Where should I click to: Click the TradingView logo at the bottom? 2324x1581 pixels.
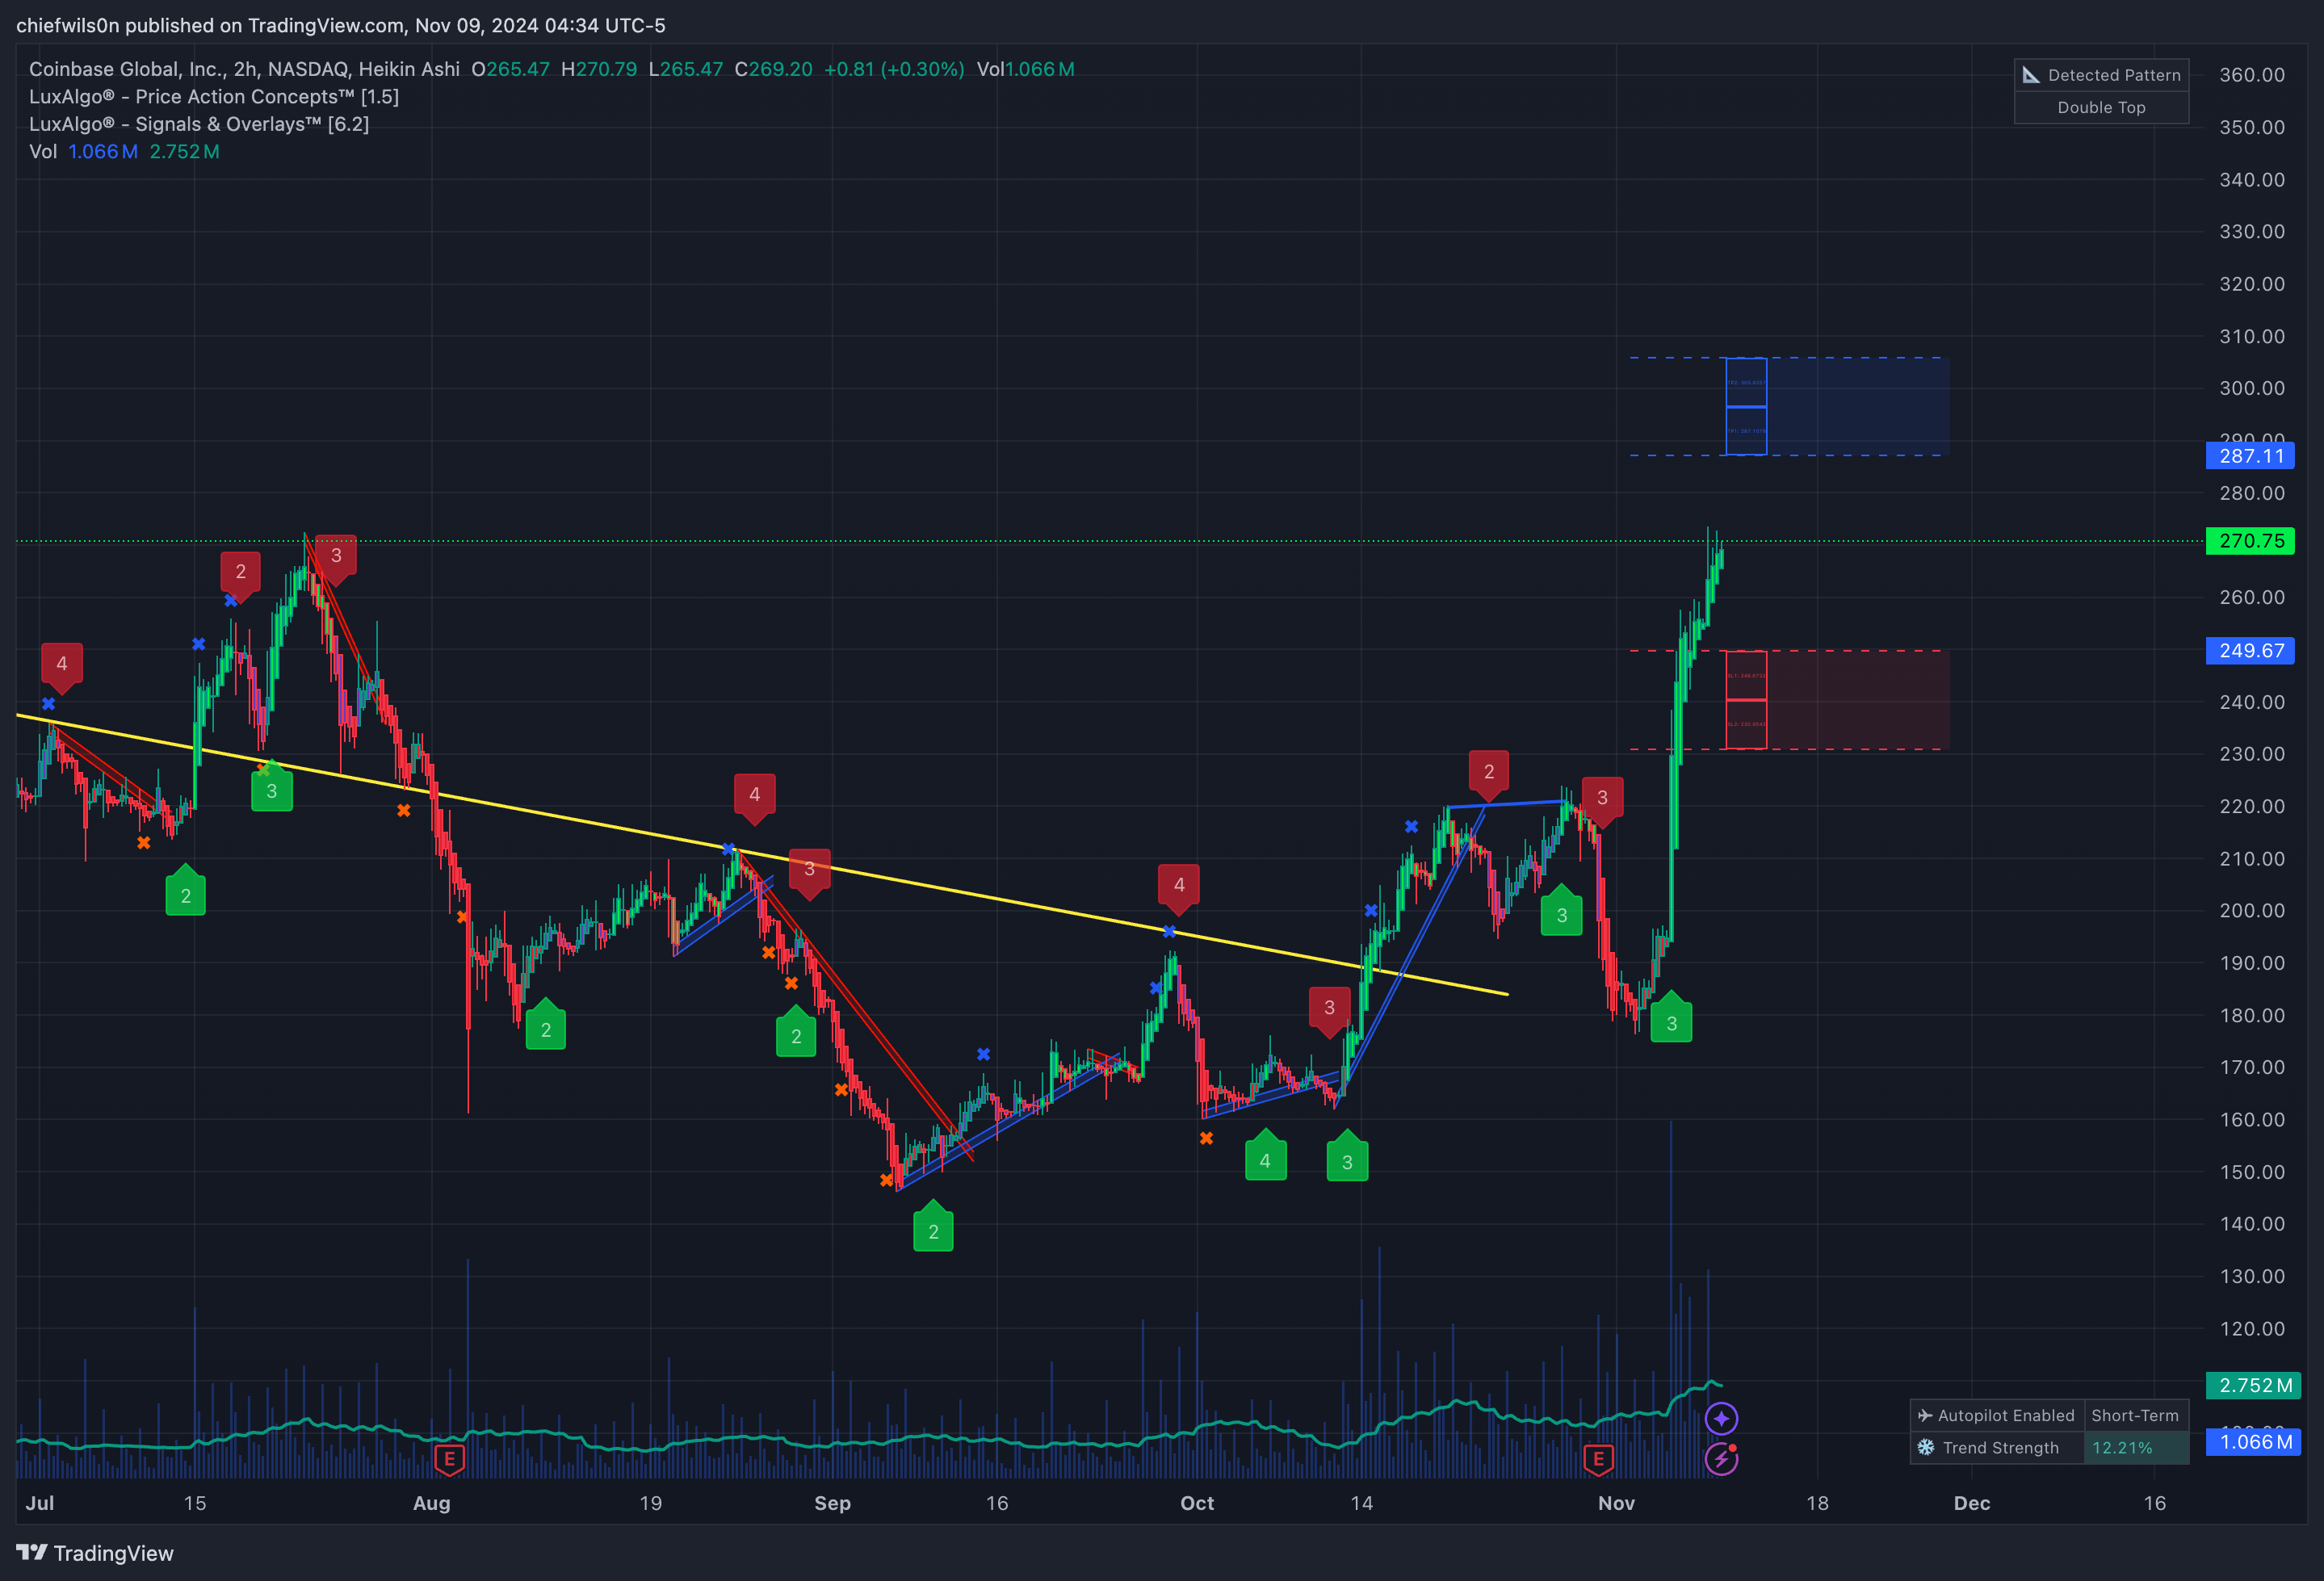coord(95,1553)
